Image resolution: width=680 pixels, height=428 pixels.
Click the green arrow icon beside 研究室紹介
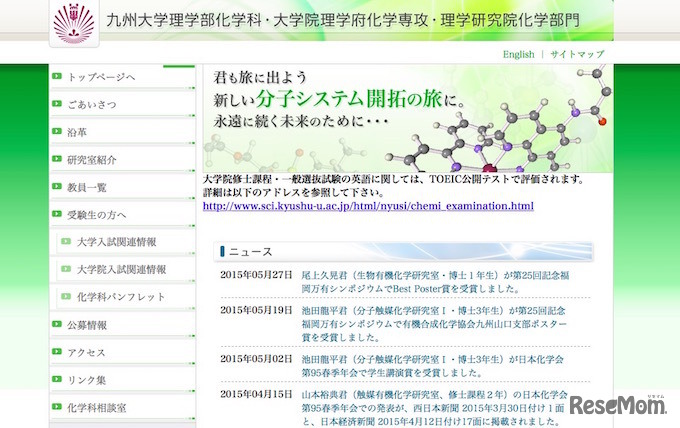(57, 159)
